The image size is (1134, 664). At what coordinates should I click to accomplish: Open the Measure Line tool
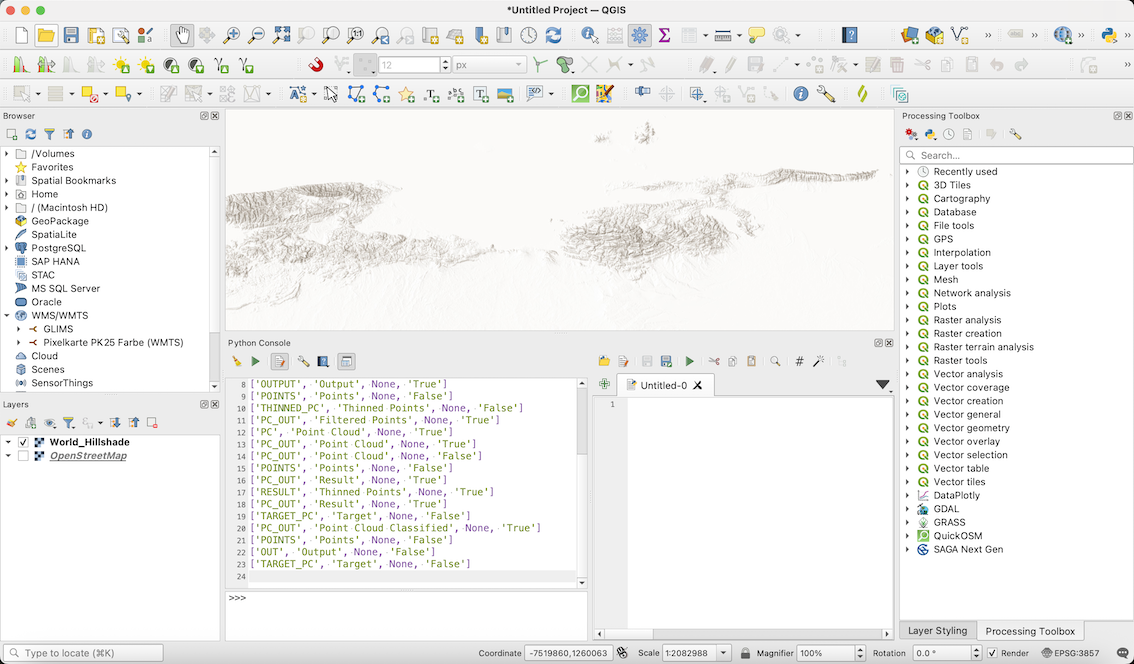click(x=725, y=33)
